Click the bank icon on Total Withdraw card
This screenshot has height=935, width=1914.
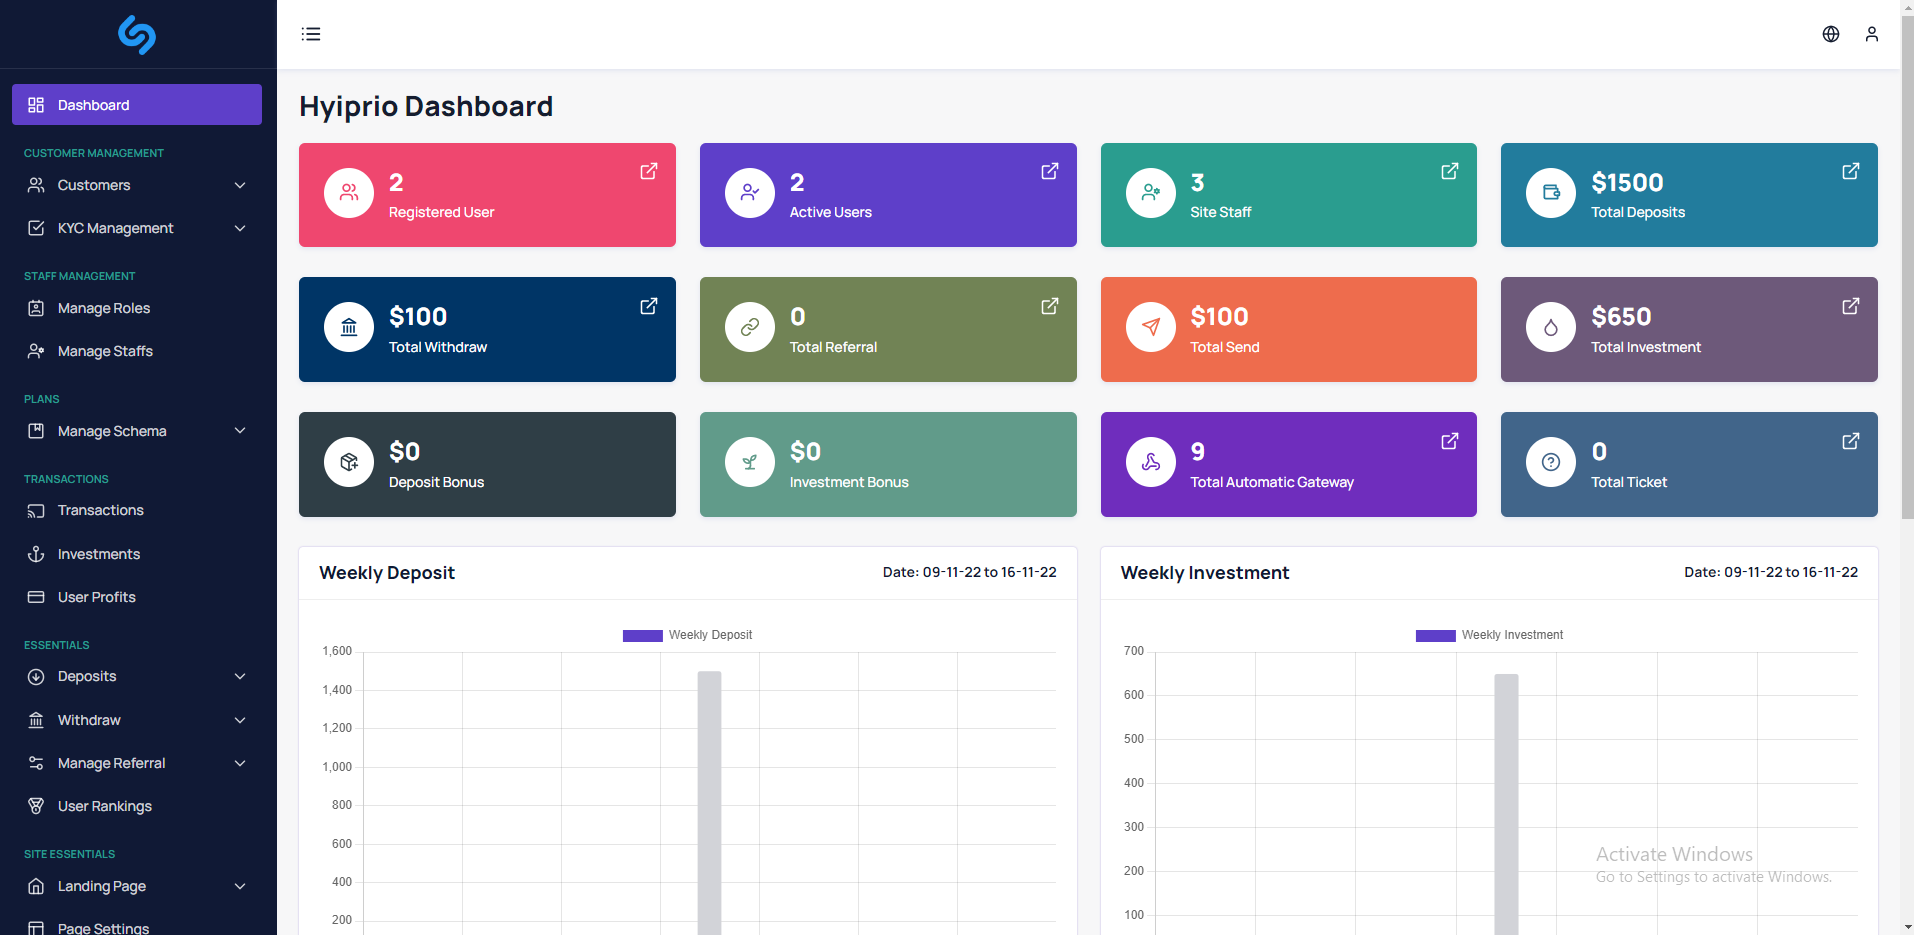(x=349, y=327)
